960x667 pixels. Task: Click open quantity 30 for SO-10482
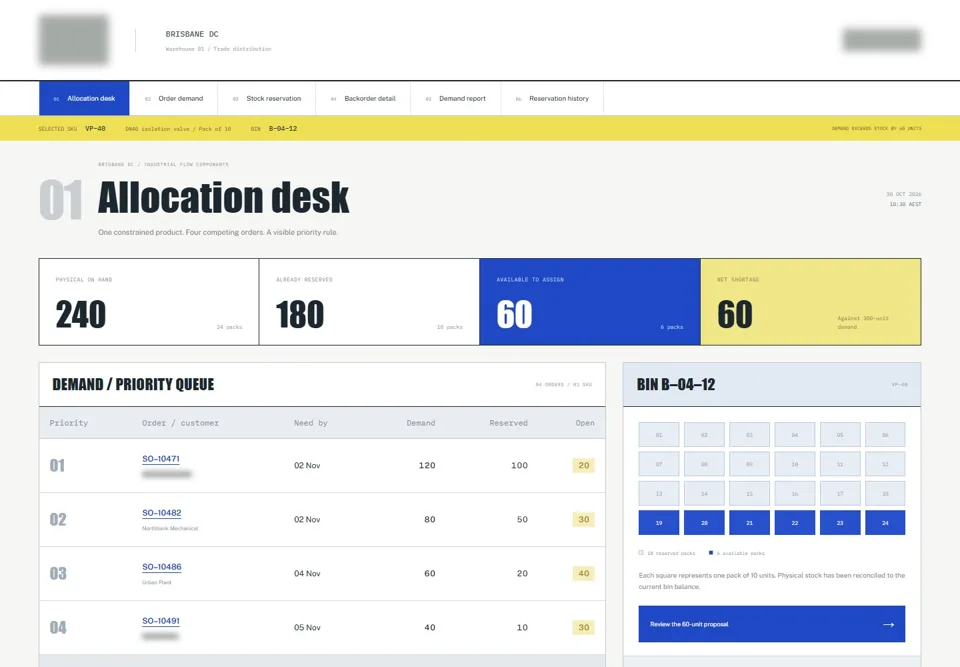pyautogui.click(x=583, y=519)
